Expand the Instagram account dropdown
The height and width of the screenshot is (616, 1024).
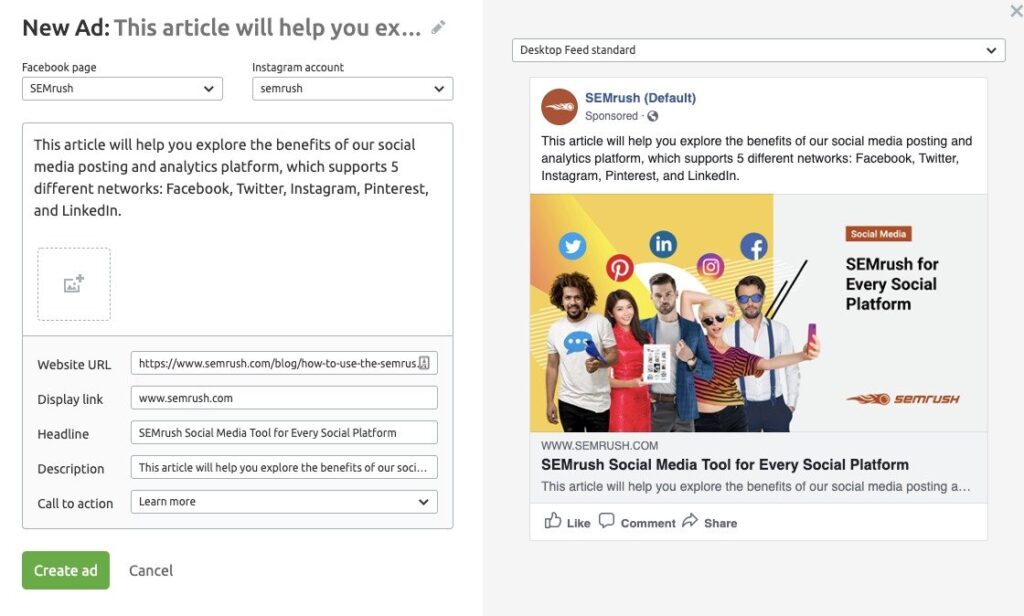tap(352, 88)
